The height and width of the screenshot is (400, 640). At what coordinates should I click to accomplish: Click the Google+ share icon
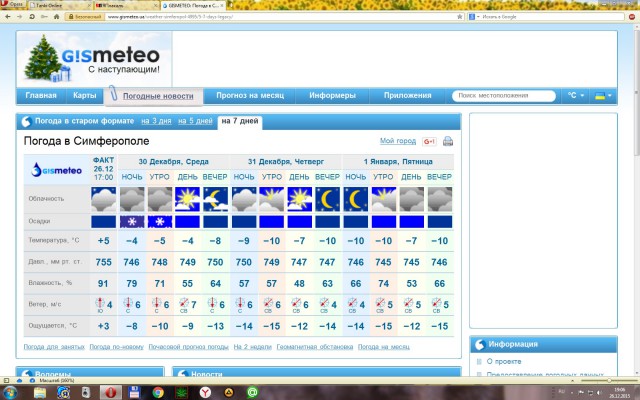(x=429, y=142)
